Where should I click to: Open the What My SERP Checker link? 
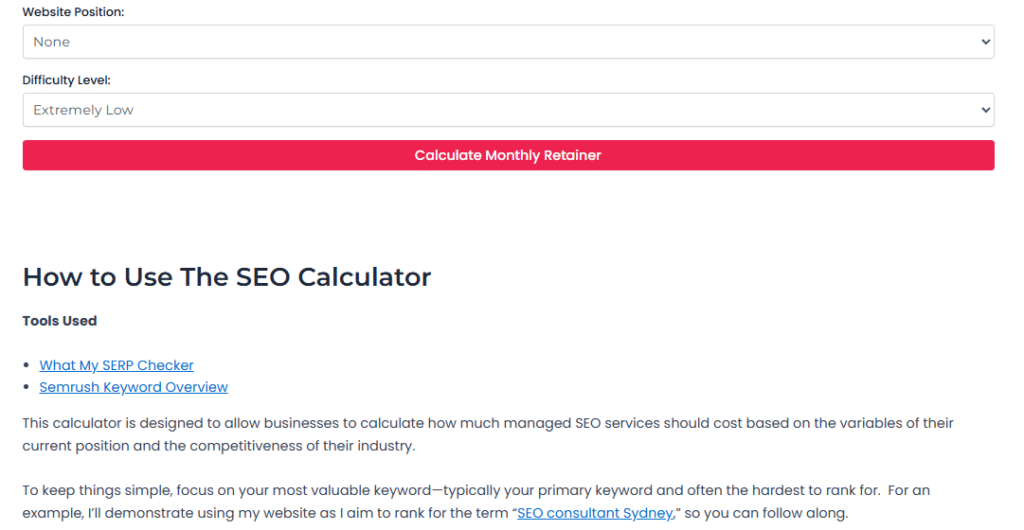(x=116, y=365)
